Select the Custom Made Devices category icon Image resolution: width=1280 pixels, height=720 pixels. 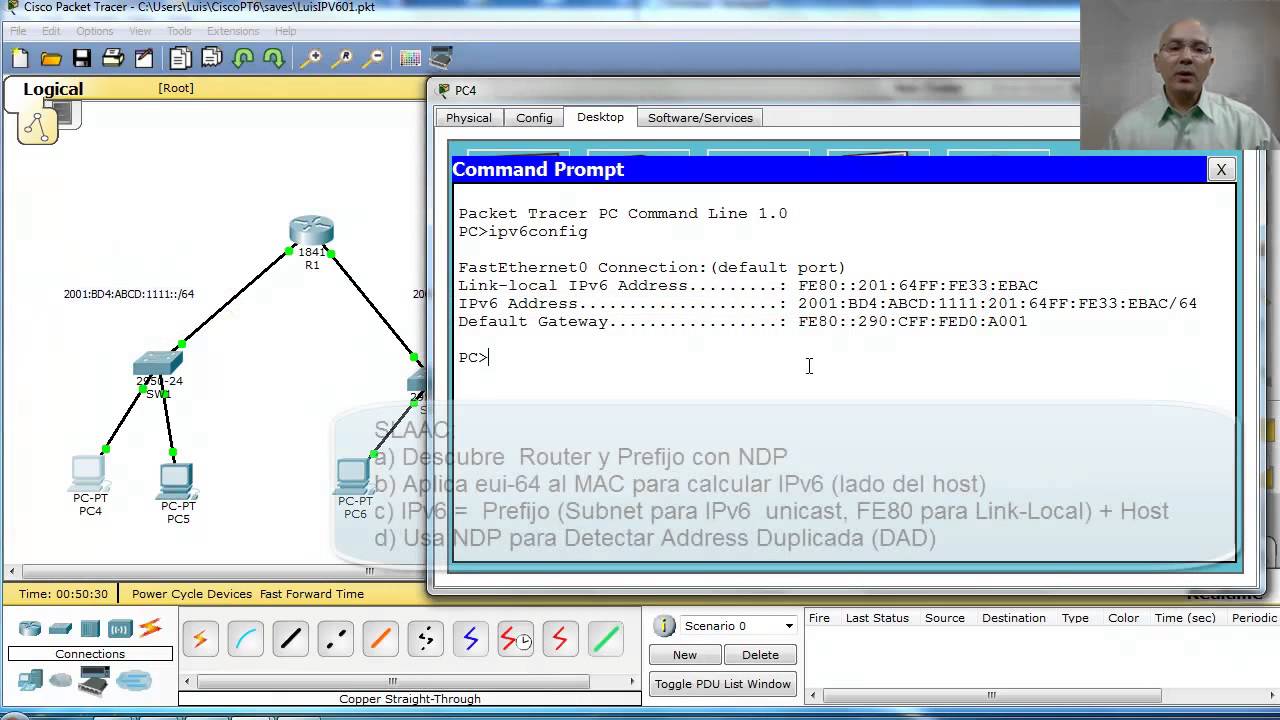94,682
